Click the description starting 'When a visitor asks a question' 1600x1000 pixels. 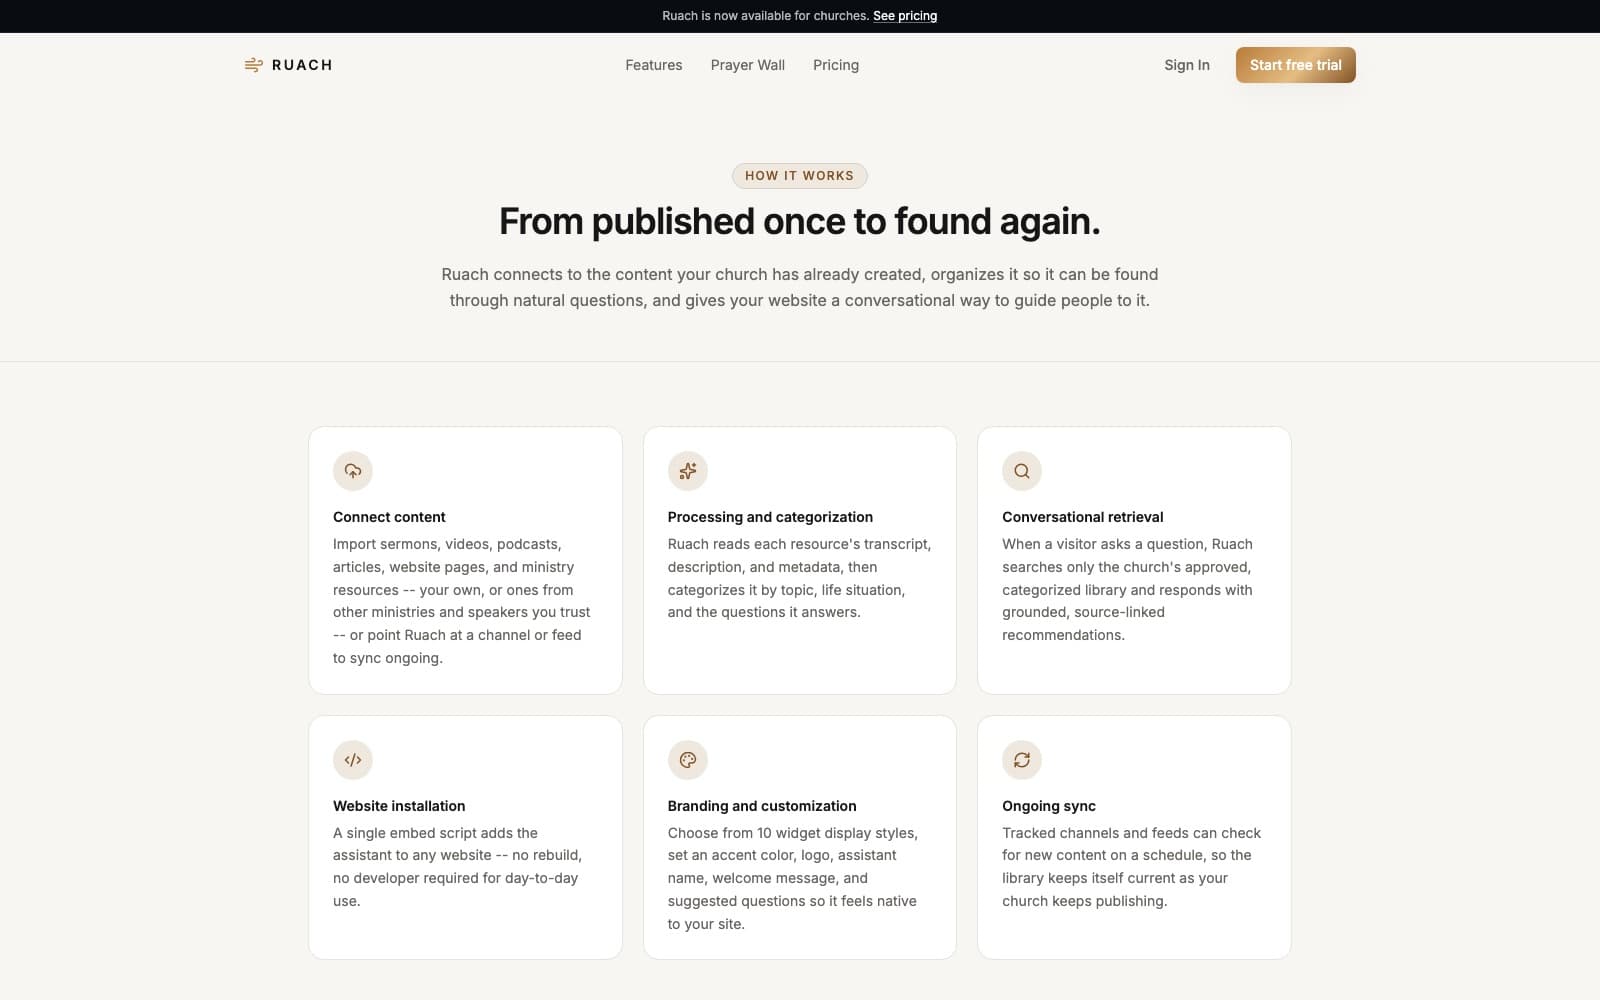click(x=1128, y=590)
